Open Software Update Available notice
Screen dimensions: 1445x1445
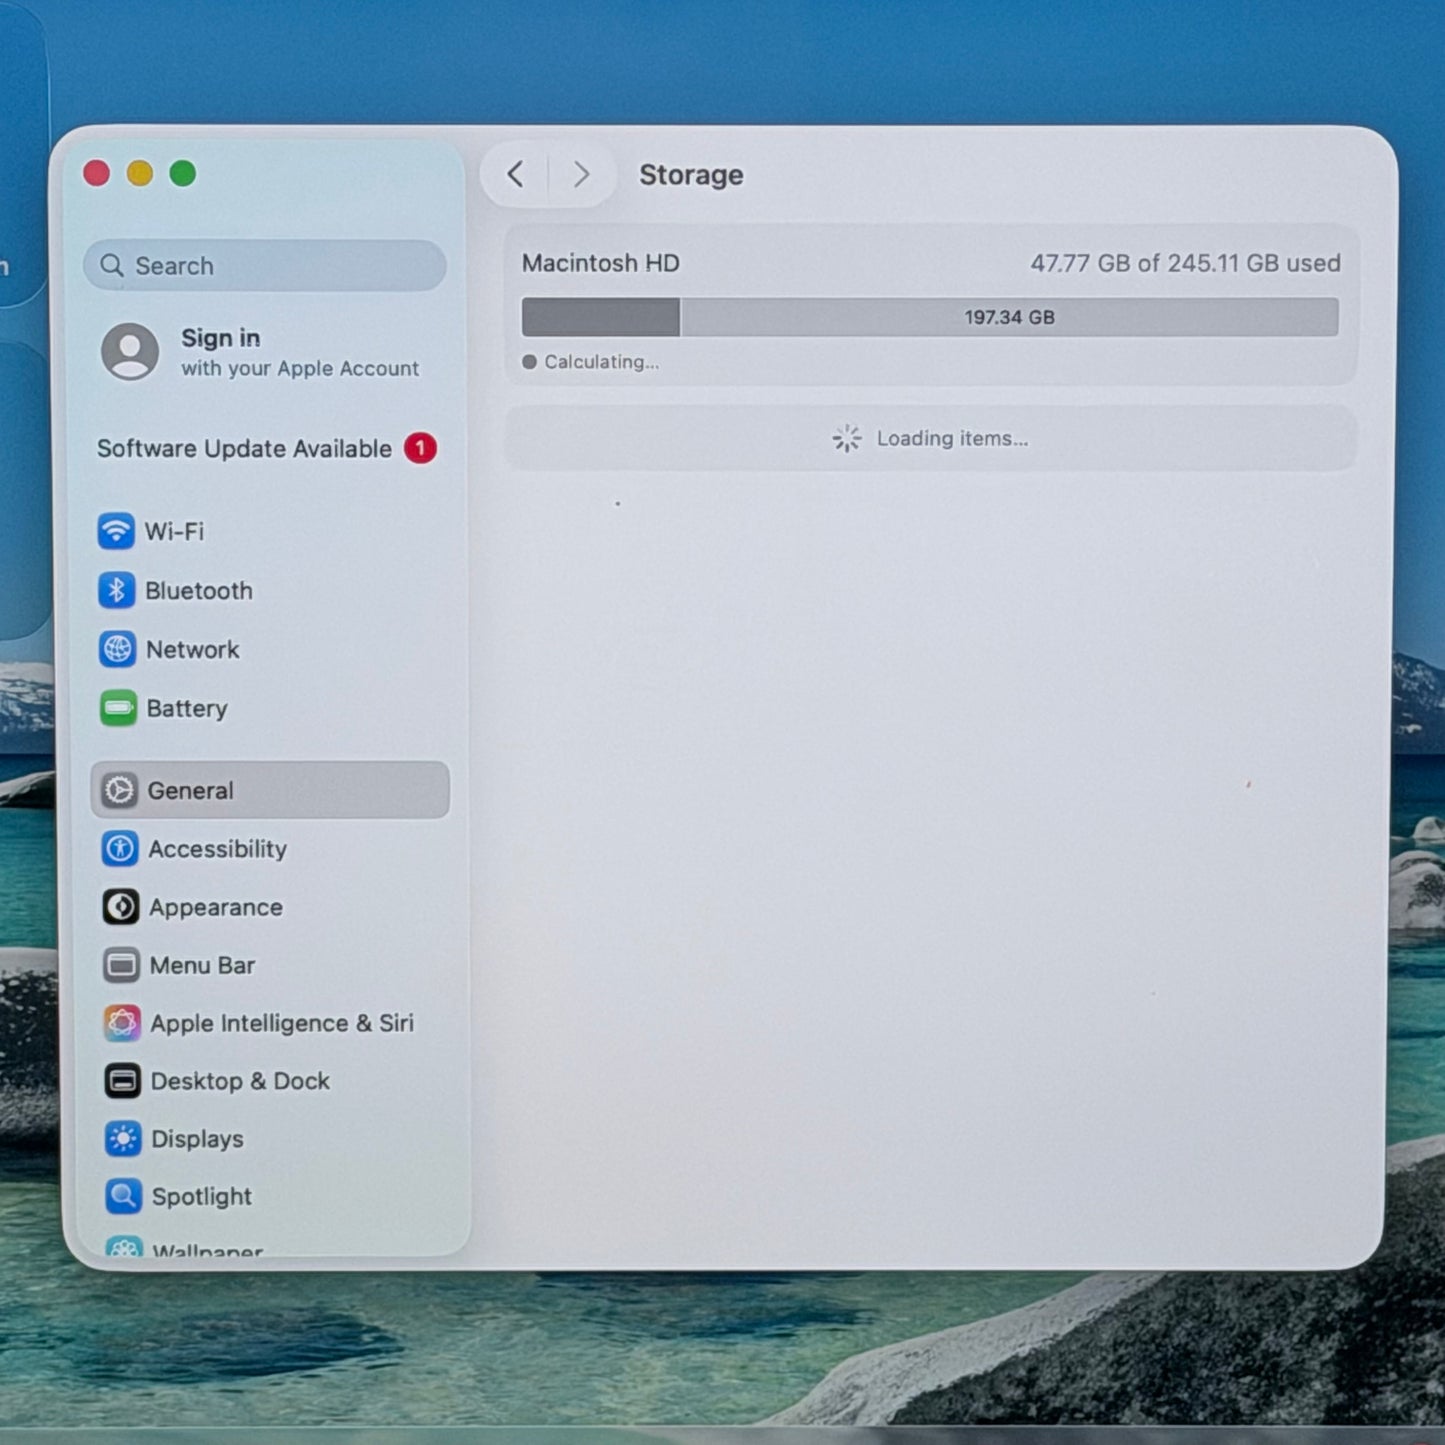pyautogui.click(x=266, y=448)
